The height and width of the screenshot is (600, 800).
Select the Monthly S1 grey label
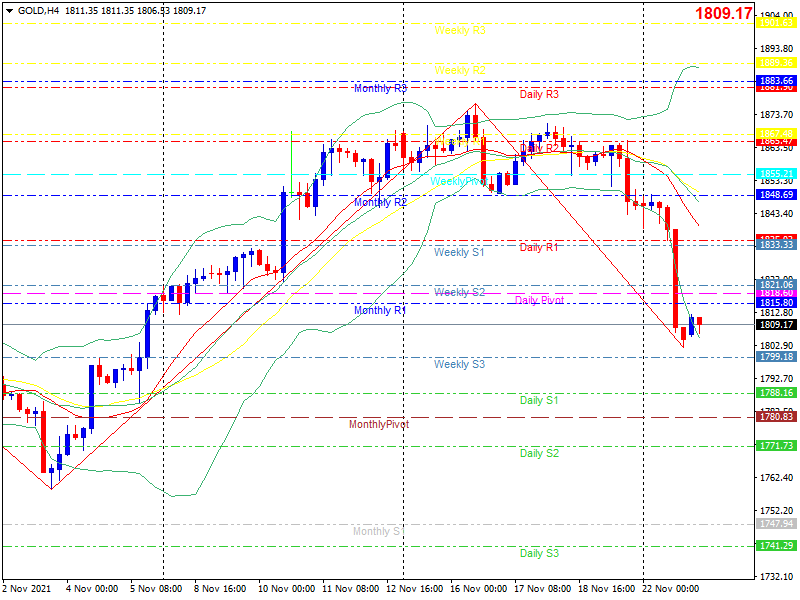(x=379, y=532)
